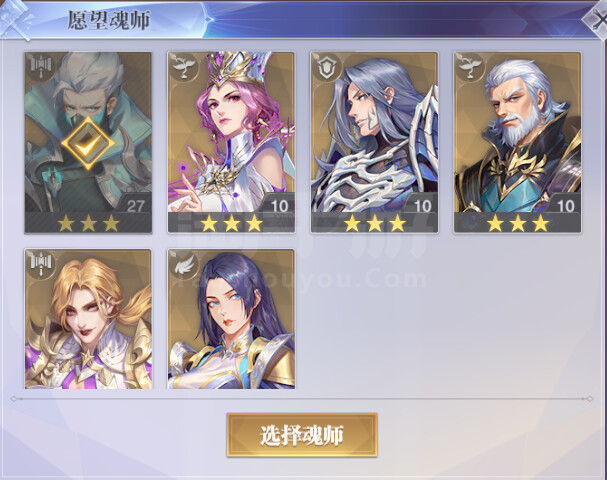Select the blonde golden-armored heroine card

[88, 319]
